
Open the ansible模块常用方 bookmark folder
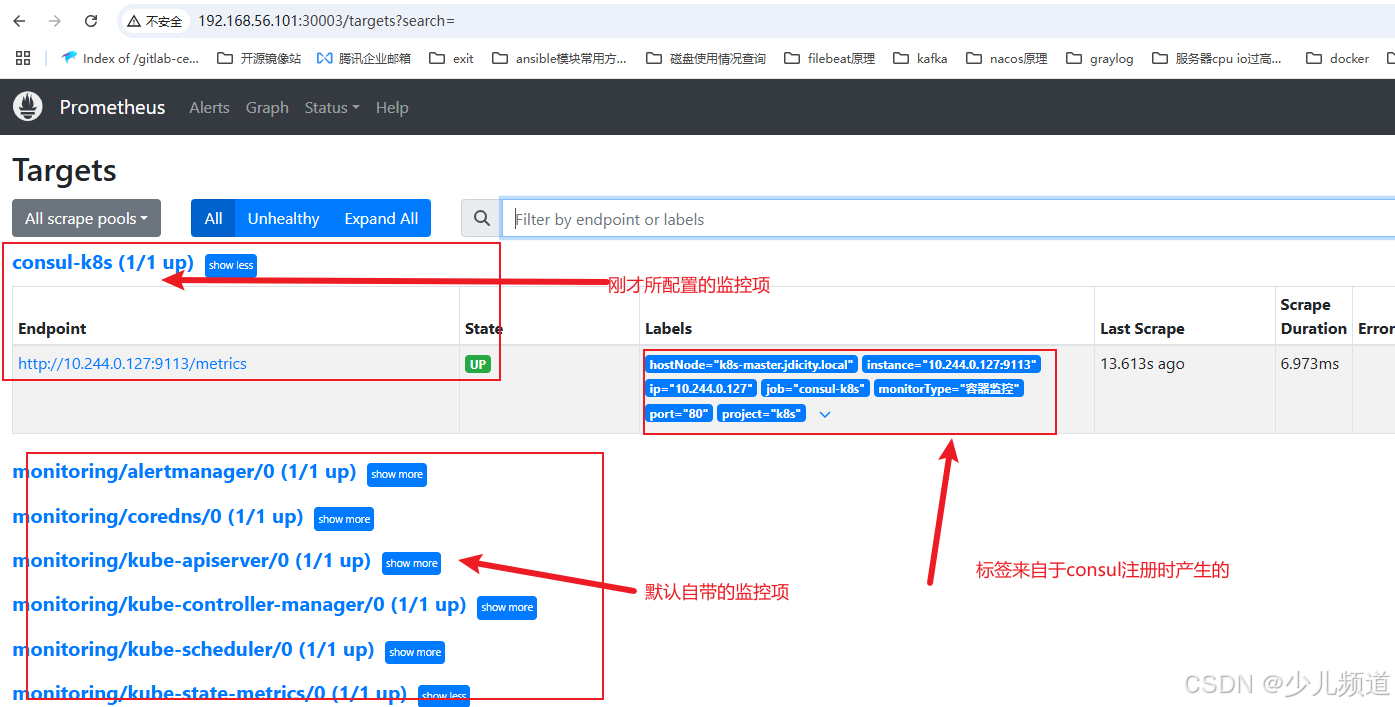click(559, 58)
